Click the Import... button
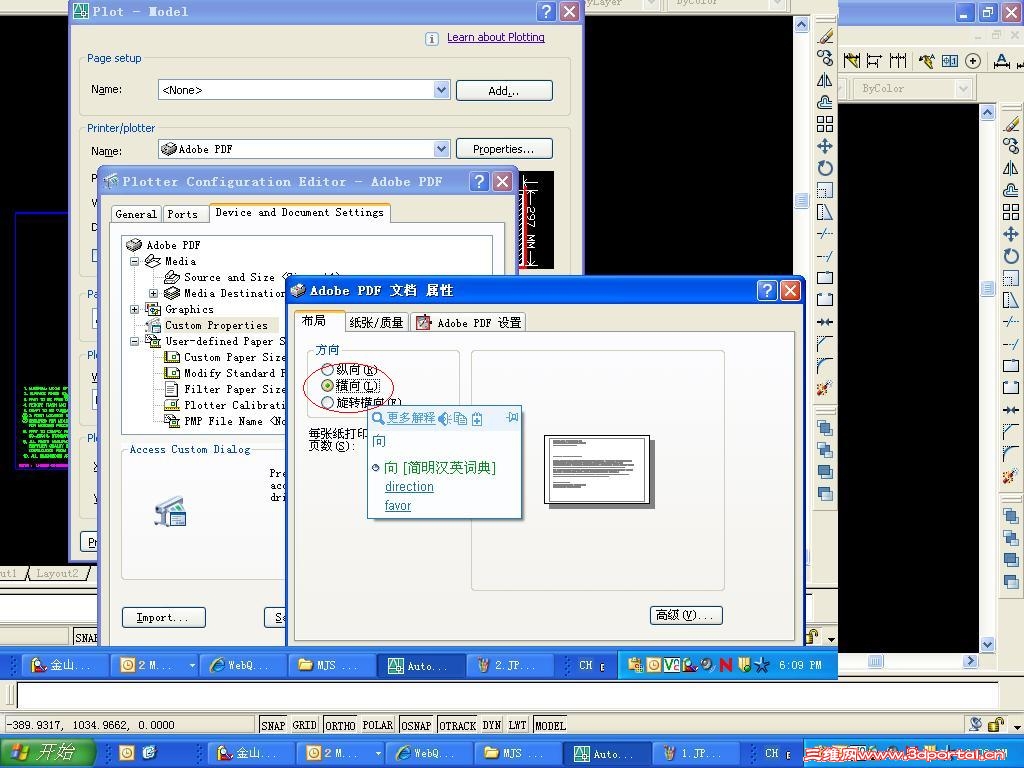The image size is (1024, 768). click(163, 617)
